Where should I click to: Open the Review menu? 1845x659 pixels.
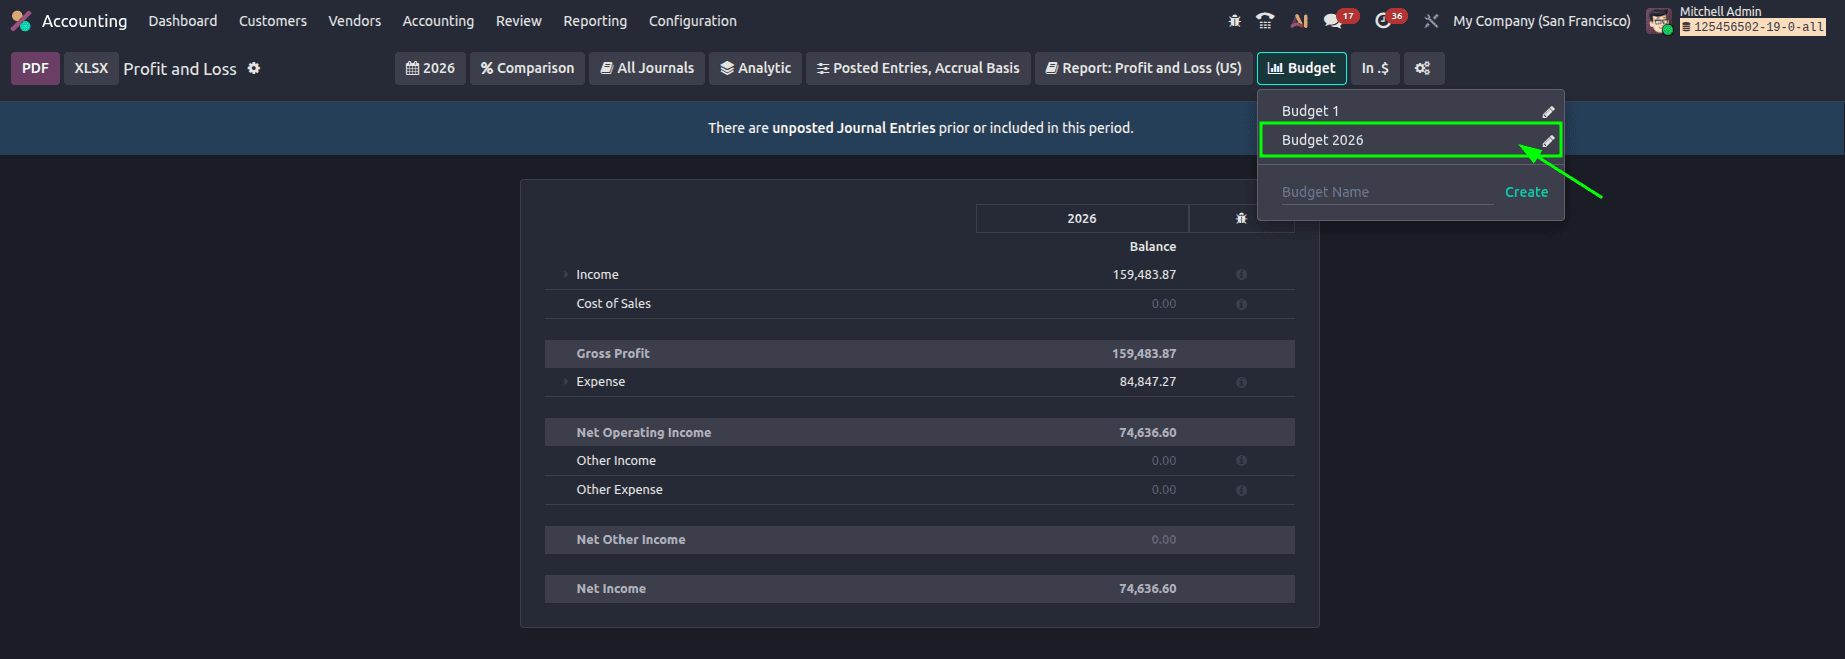click(x=519, y=21)
